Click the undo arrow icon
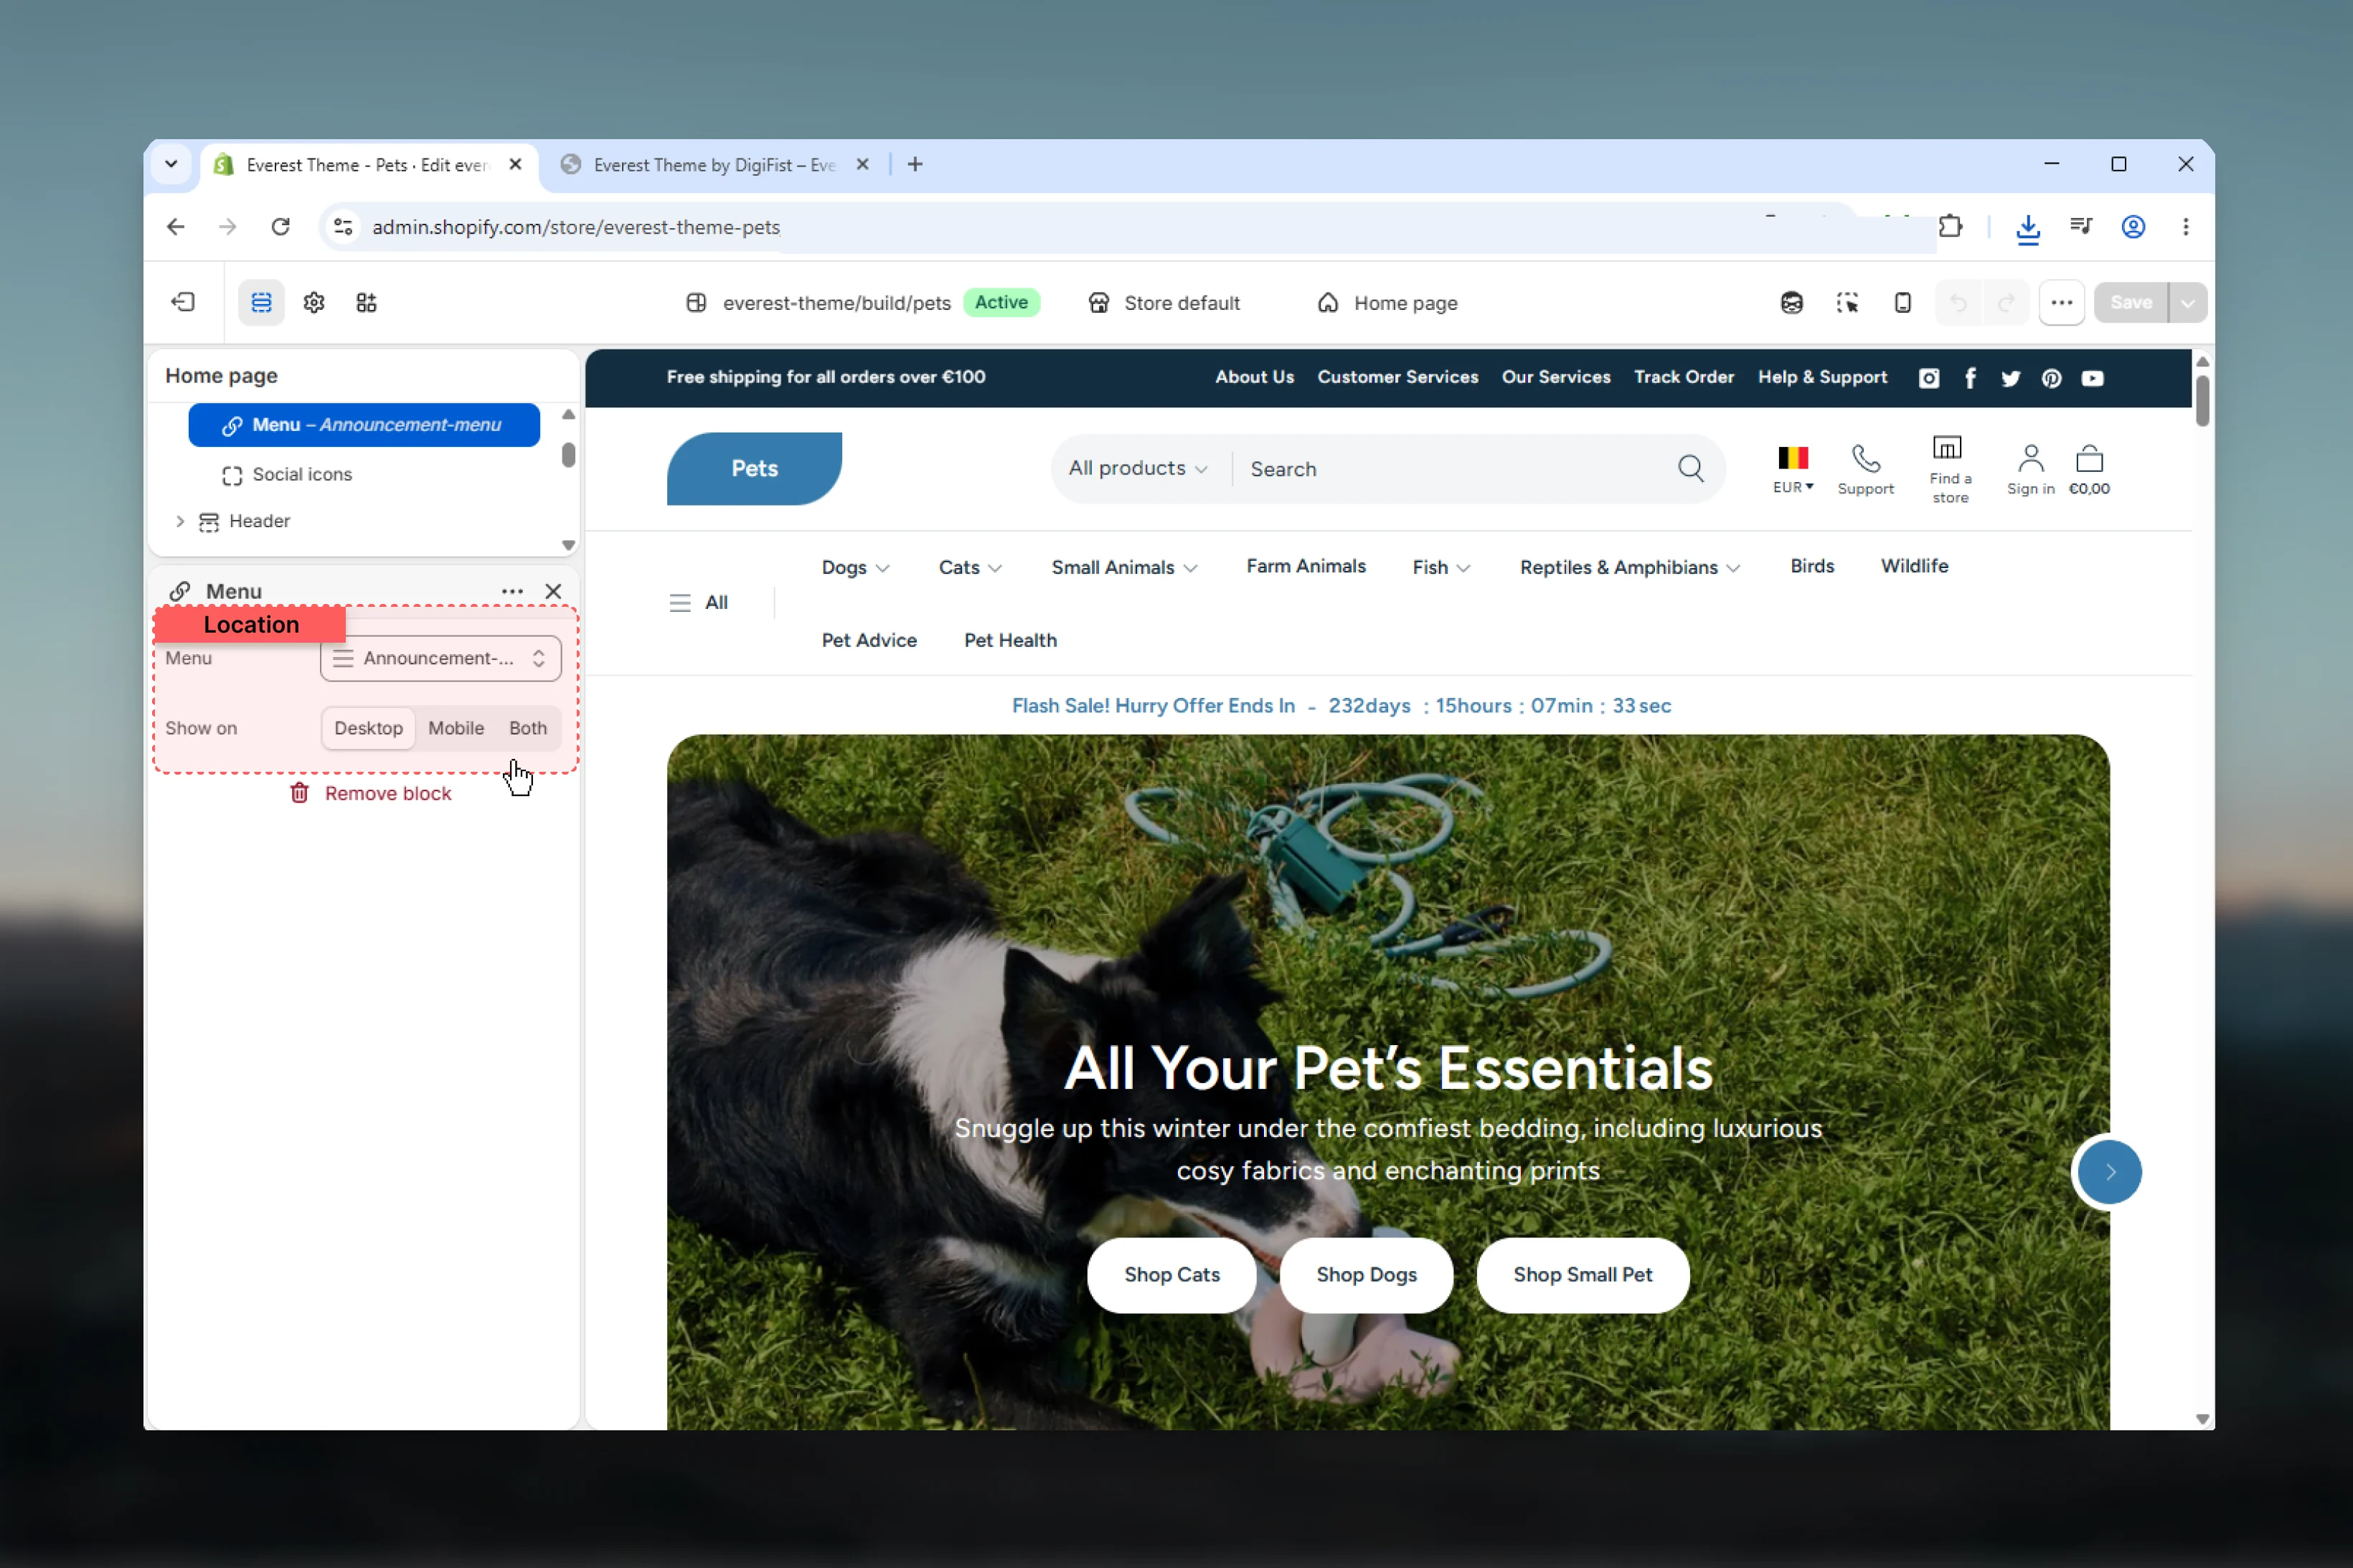2353x1568 pixels. click(x=1958, y=302)
